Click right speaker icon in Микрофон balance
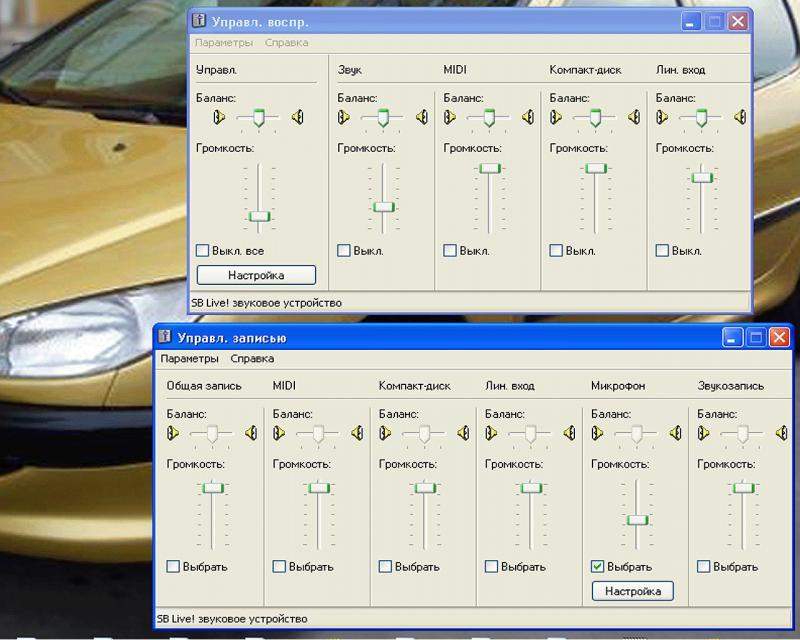Viewport: 800px width, 640px height. (x=676, y=433)
